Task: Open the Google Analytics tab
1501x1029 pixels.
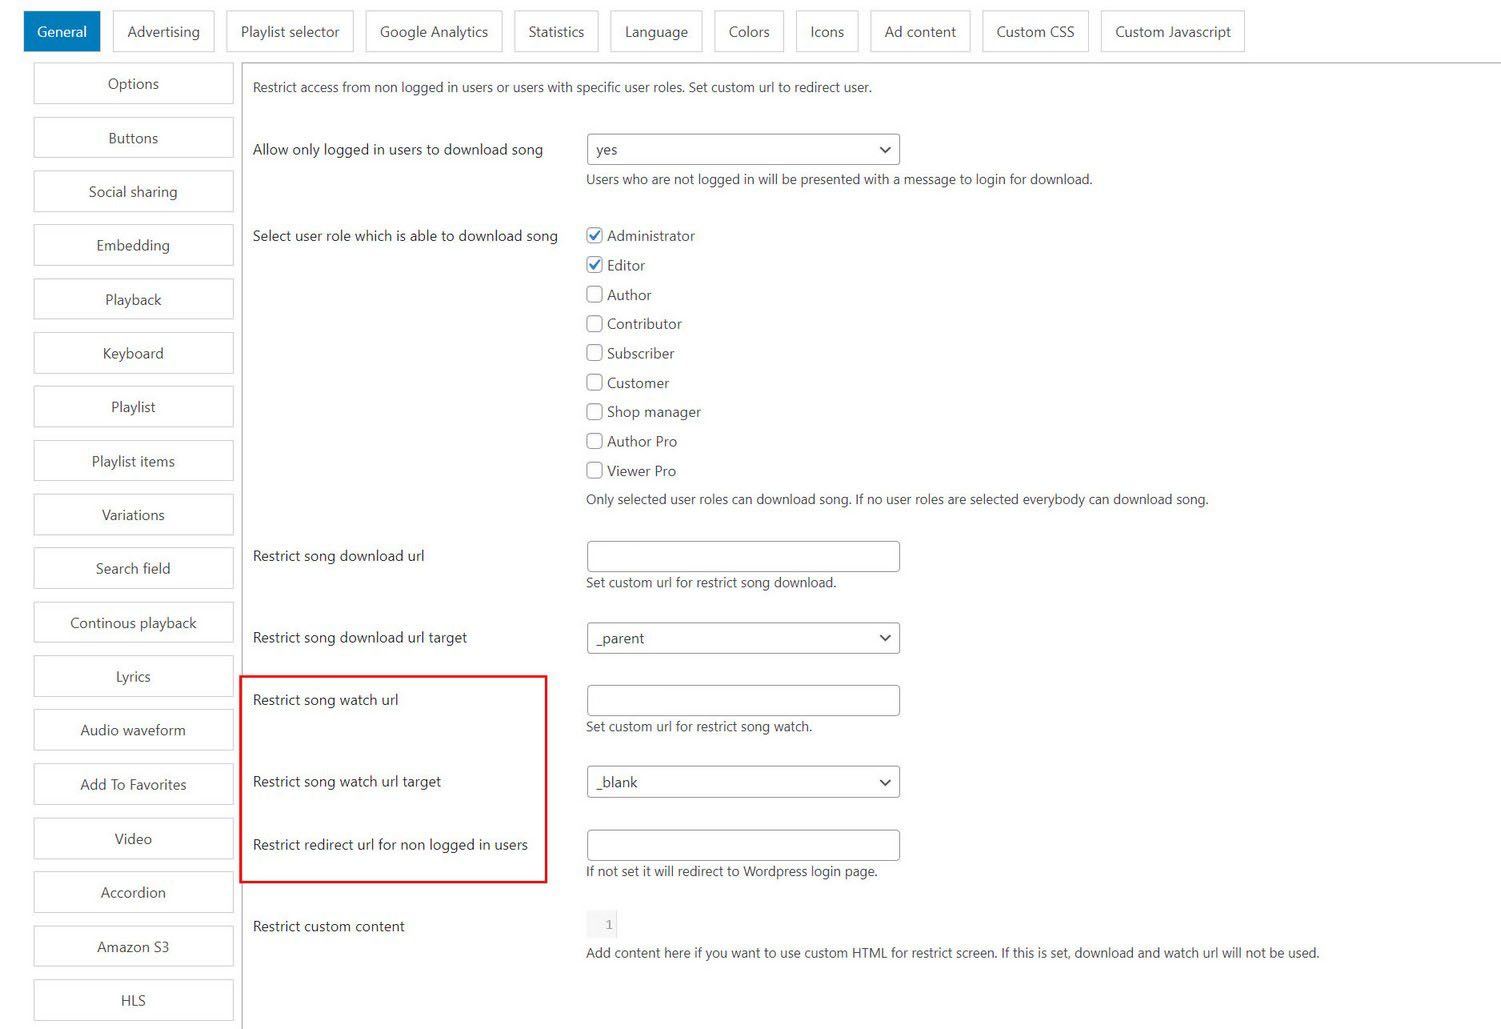Action: click(434, 32)
